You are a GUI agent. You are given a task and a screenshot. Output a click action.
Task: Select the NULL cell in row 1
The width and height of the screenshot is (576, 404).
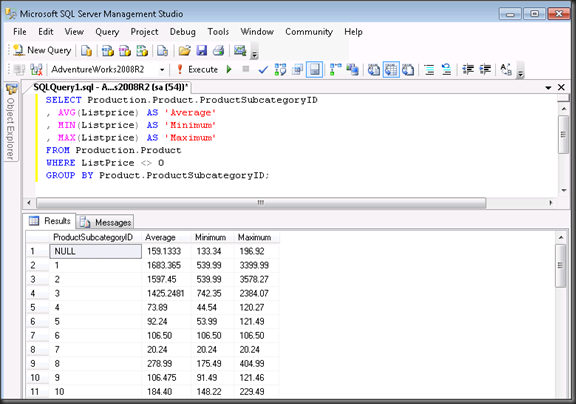96,252
